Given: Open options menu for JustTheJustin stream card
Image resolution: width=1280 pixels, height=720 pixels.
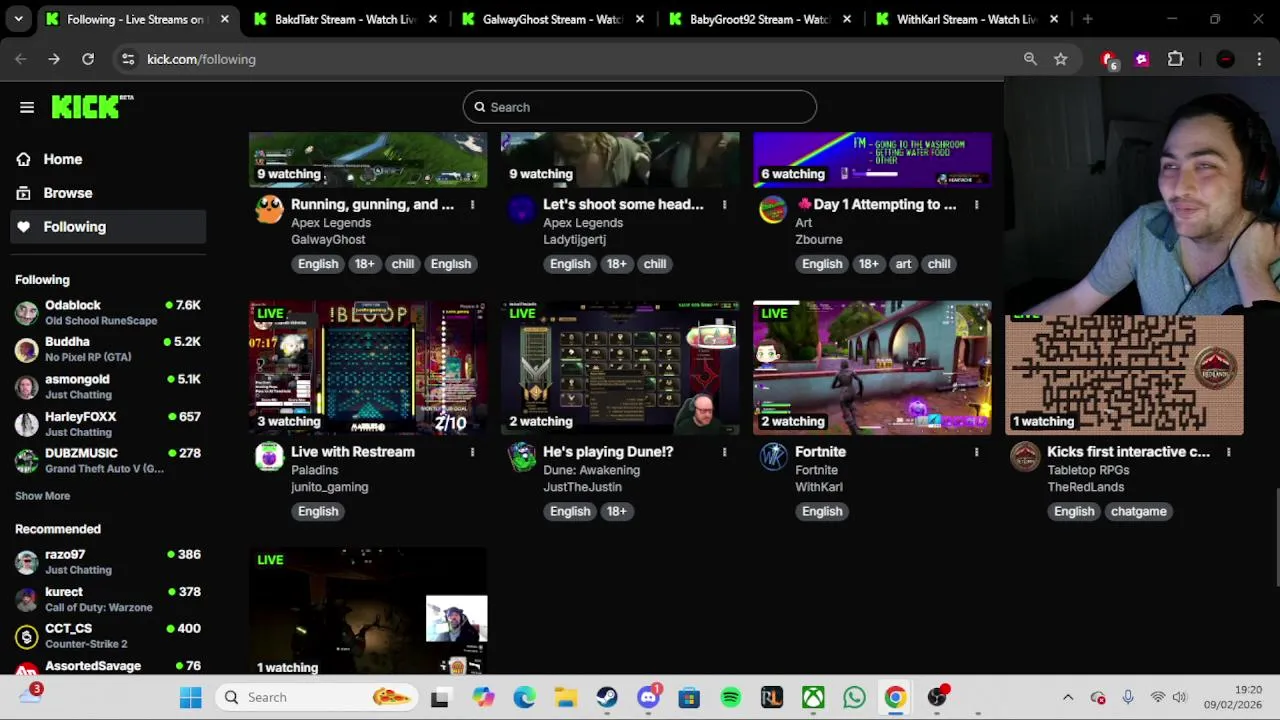Looking at the screenshot, I should pos(724,452).
